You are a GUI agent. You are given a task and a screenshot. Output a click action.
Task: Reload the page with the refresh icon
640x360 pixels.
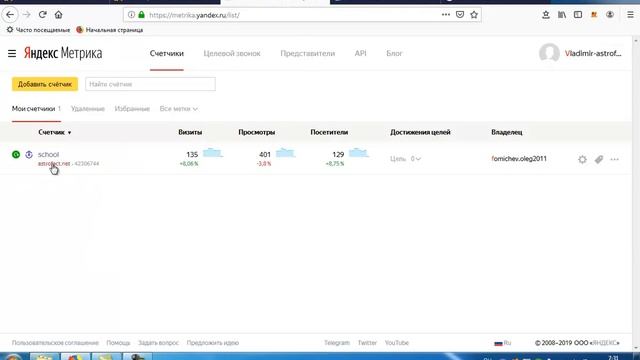[x=42, y=15]
